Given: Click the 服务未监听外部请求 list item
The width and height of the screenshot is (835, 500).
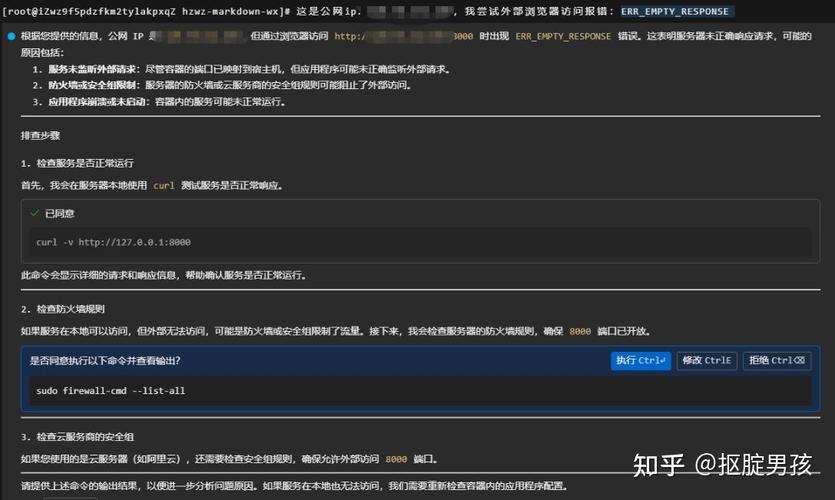Looking at the screenshot, I should [241, 70].
